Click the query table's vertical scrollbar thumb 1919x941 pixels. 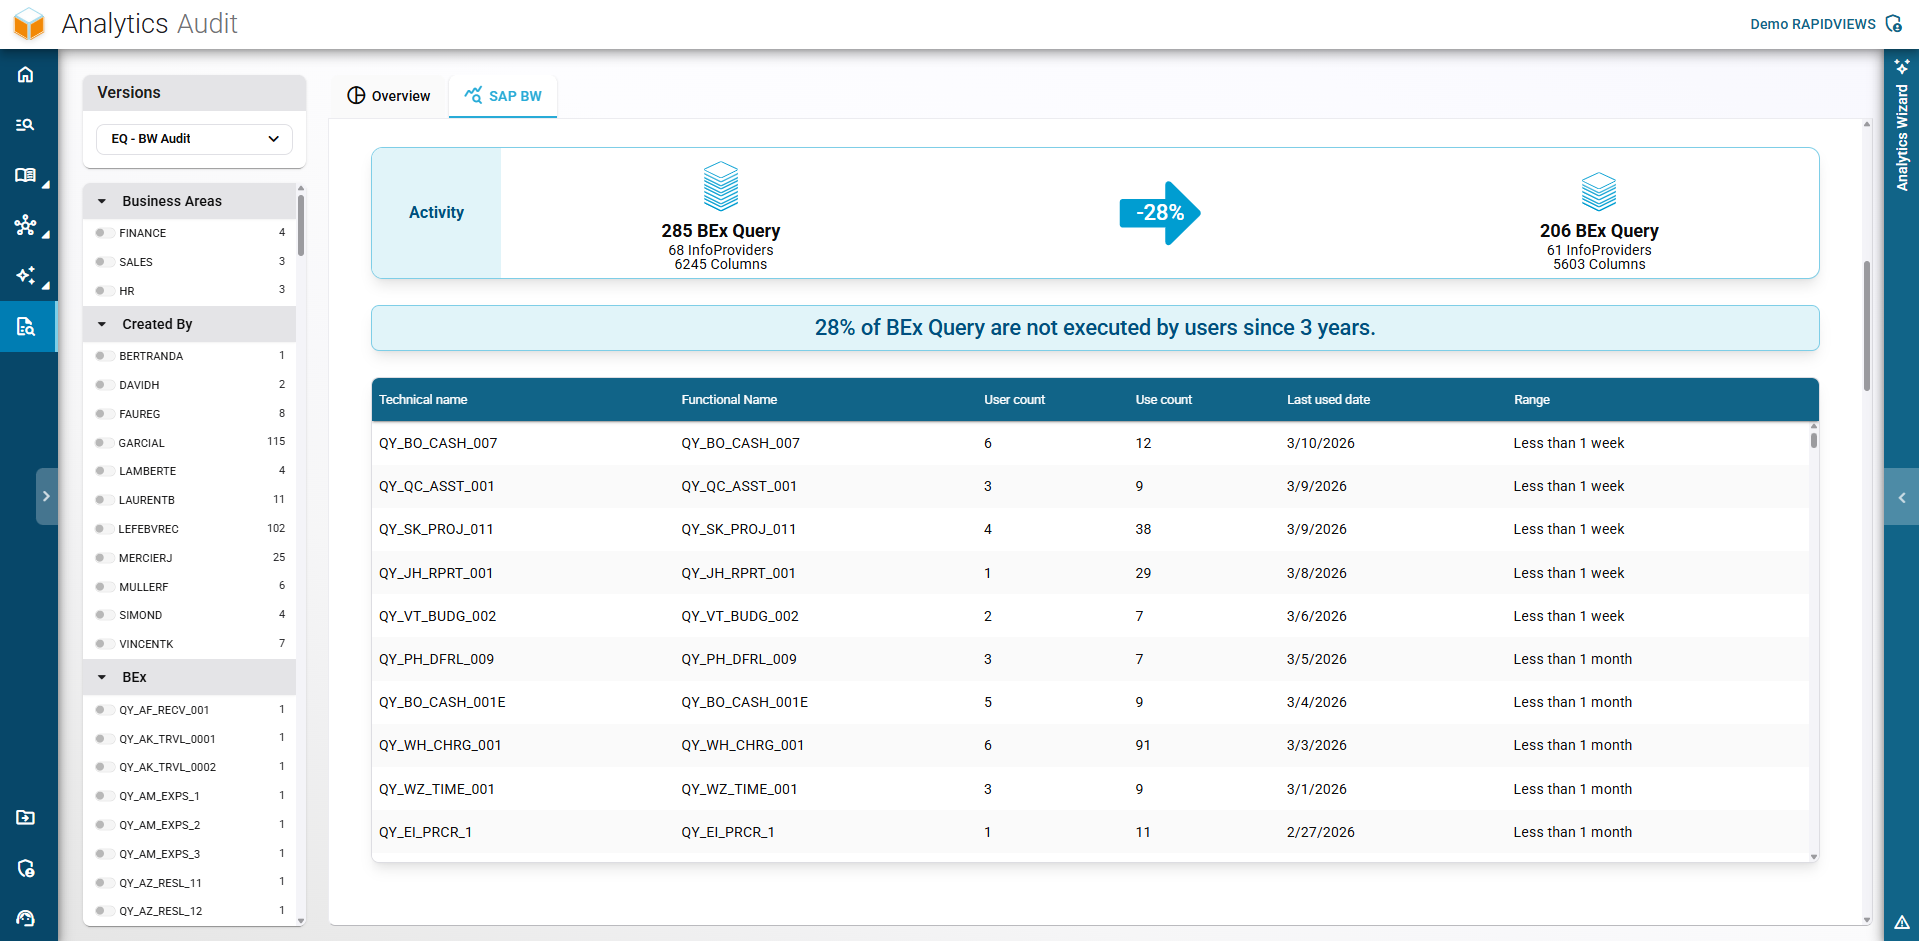1813,439
